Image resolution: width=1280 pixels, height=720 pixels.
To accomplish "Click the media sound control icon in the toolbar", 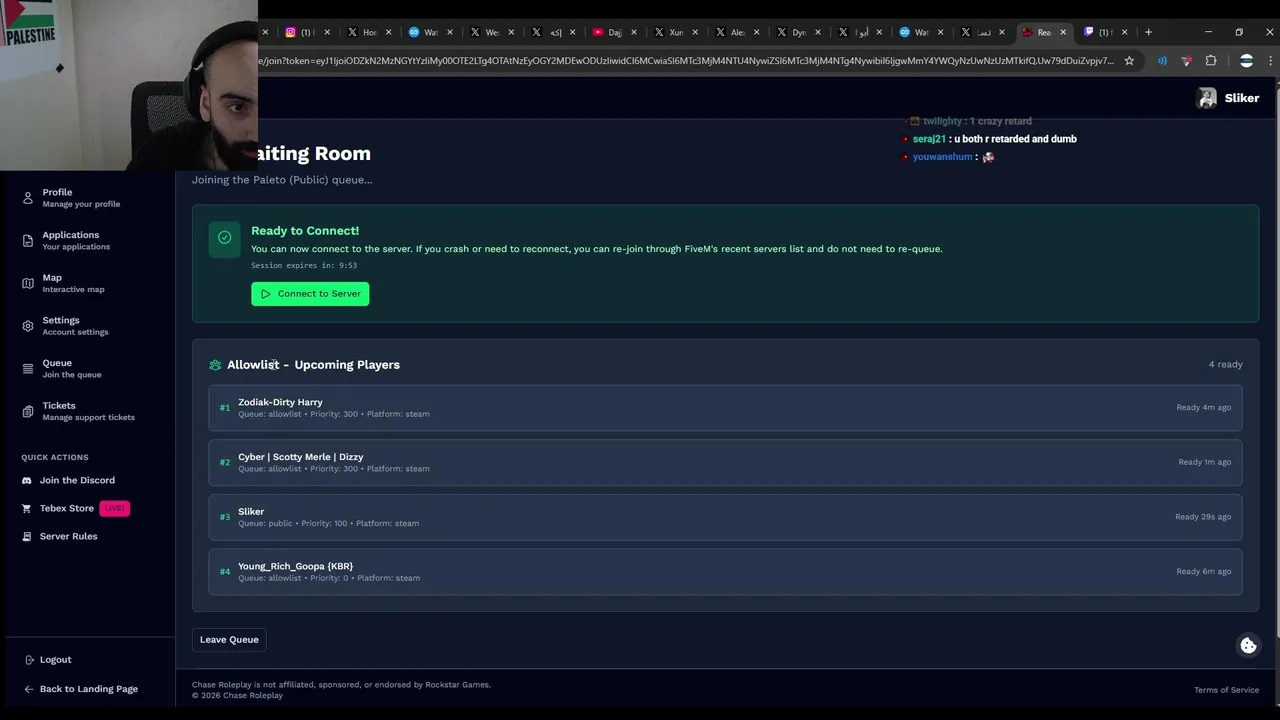I will [1162, 61].
